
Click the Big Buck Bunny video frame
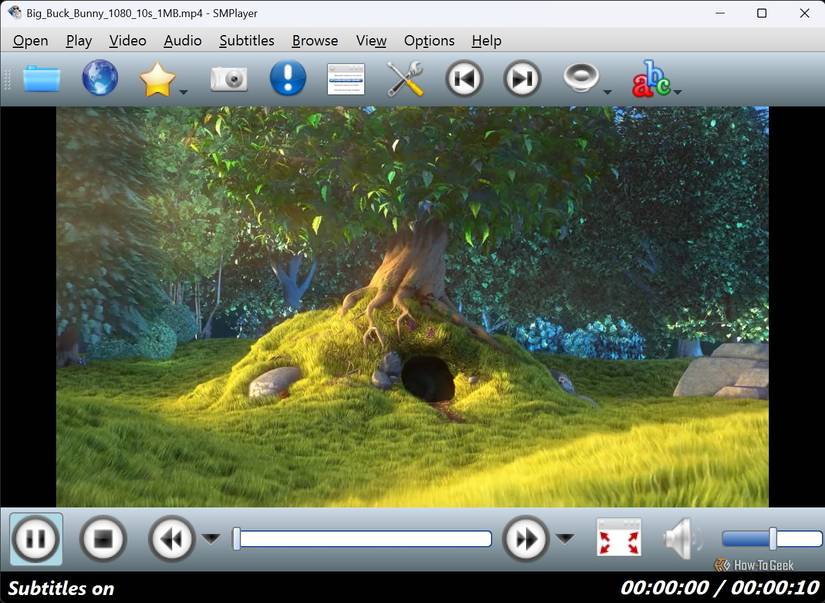412,307
